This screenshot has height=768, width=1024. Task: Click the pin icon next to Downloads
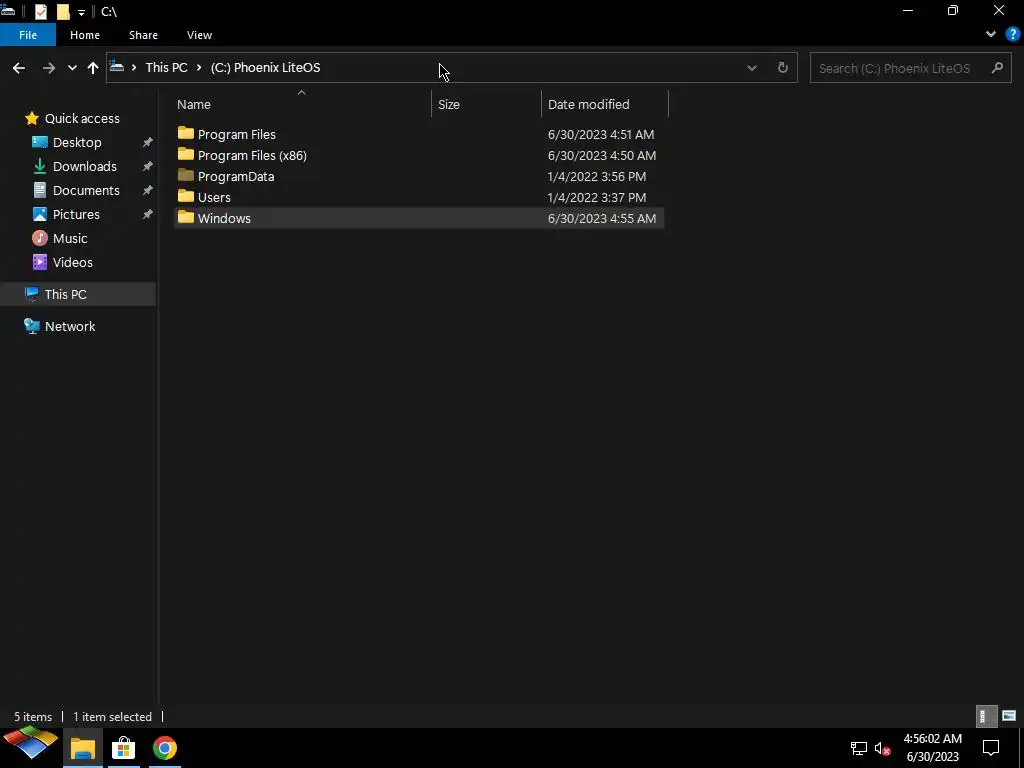pos(148,167)
